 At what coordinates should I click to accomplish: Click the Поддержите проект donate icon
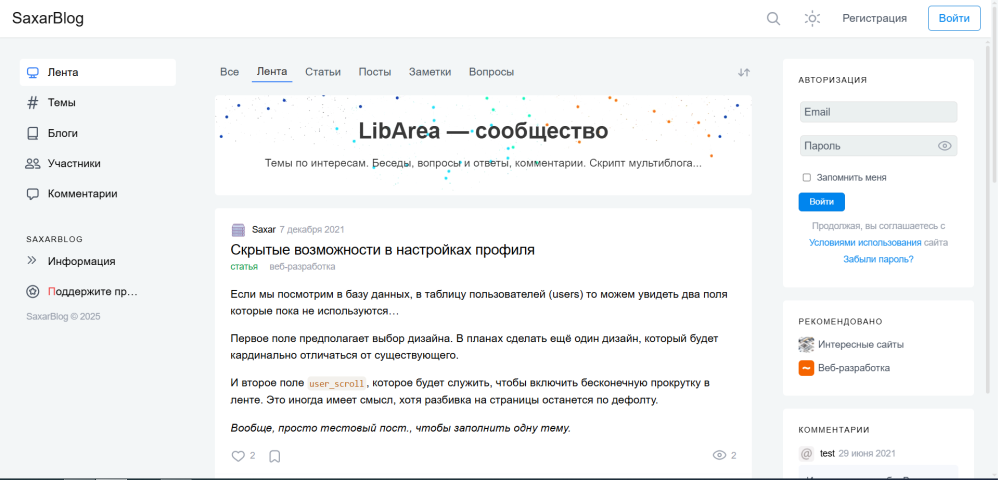tap(33, 292)
